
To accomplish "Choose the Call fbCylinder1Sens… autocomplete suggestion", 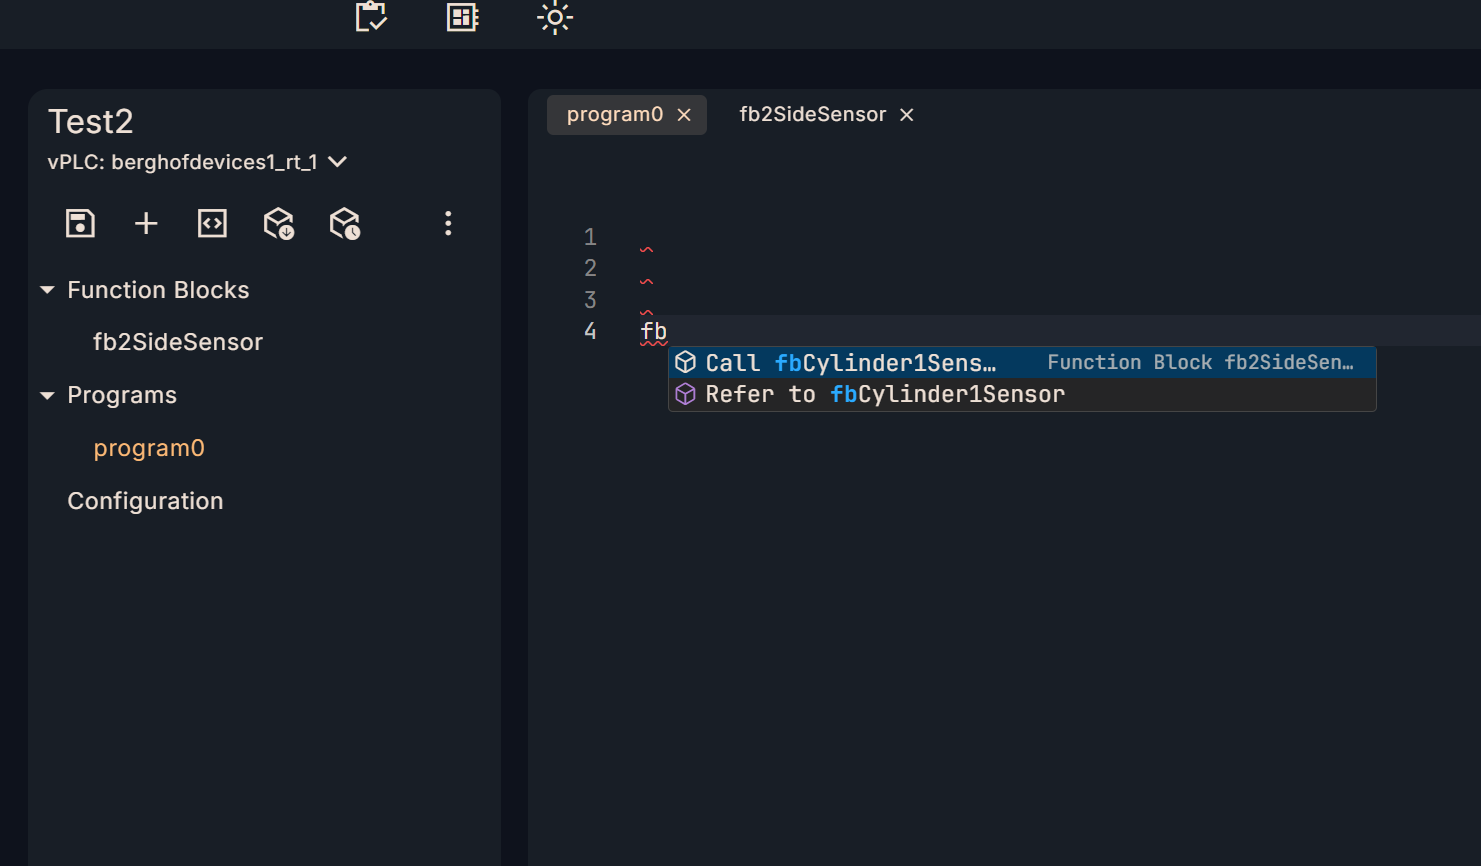I will click(x=850, y=363).
